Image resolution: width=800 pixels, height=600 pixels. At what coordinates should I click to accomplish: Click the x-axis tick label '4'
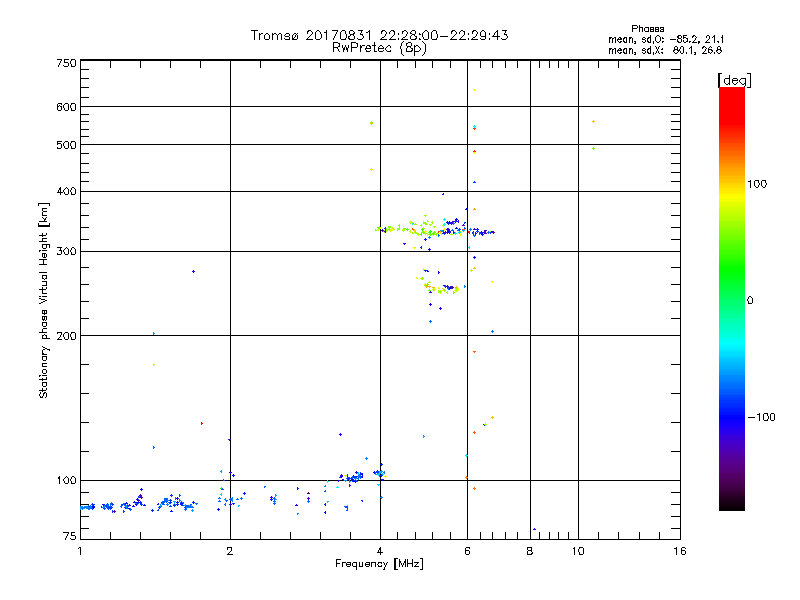[380, 551]
